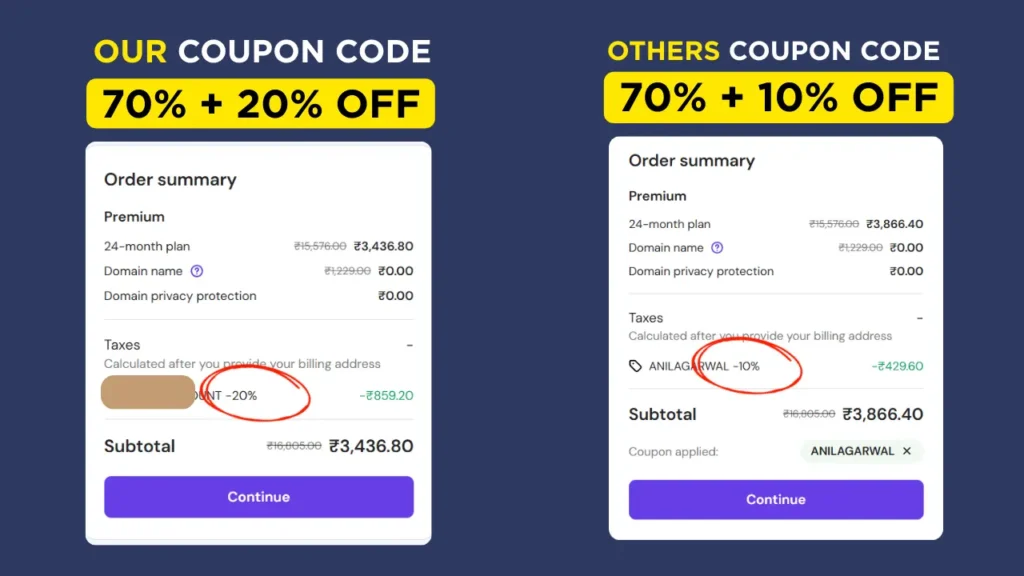Click the ANILAGARWAL coupon applied chip
The height and width of the screenshot is (576, 1024).
point(852,451)
